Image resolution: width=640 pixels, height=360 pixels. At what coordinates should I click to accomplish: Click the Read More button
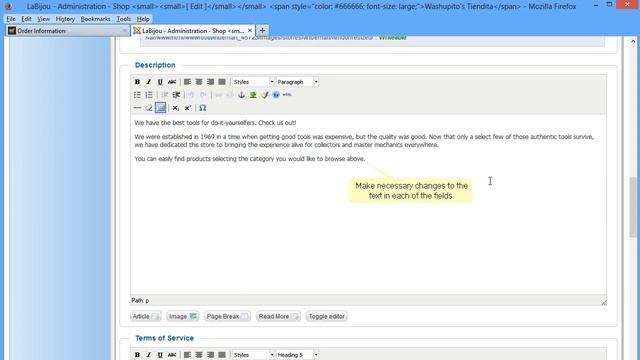(x=279, y=316)
